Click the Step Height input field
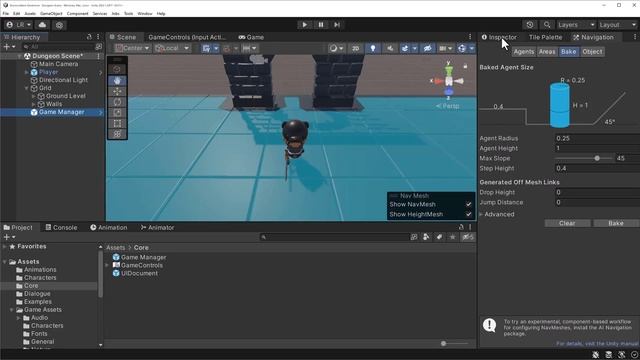Viewport: 640px width, 360px height. click(x=598, y=168)
